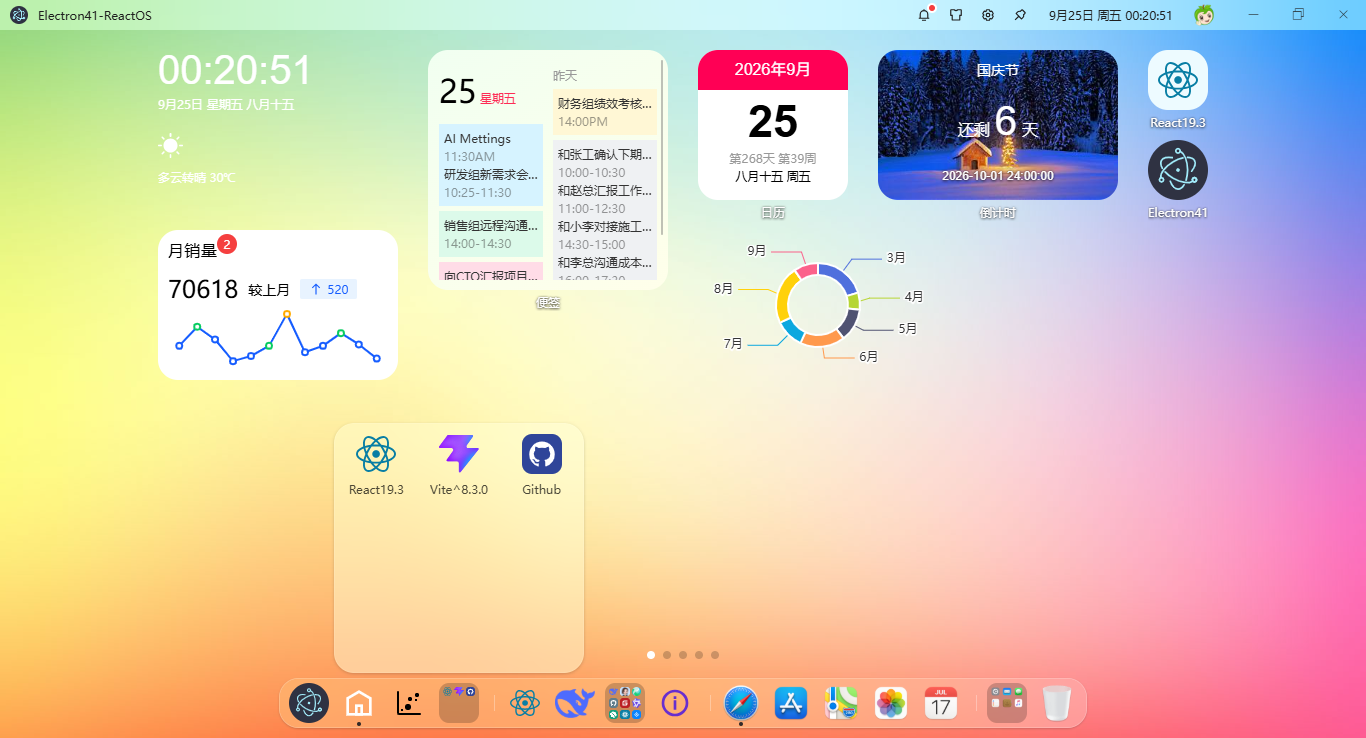Switch to the fifth desktop page dot

pos(715,655)
